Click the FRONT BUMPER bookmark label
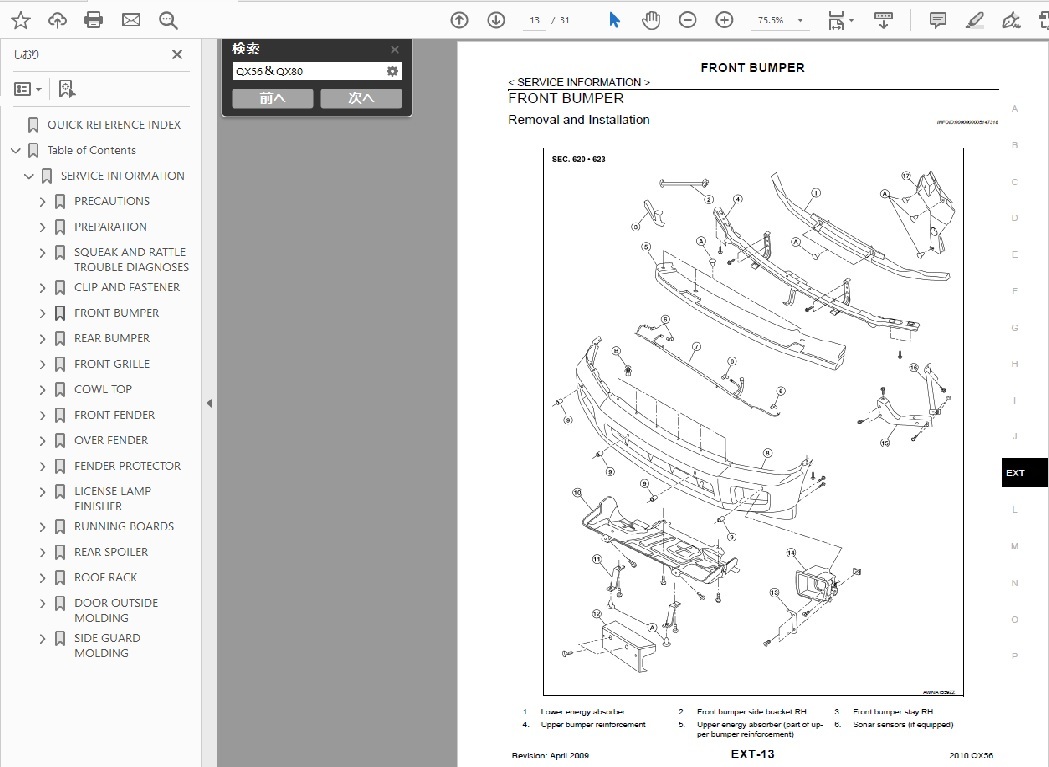 116,313
